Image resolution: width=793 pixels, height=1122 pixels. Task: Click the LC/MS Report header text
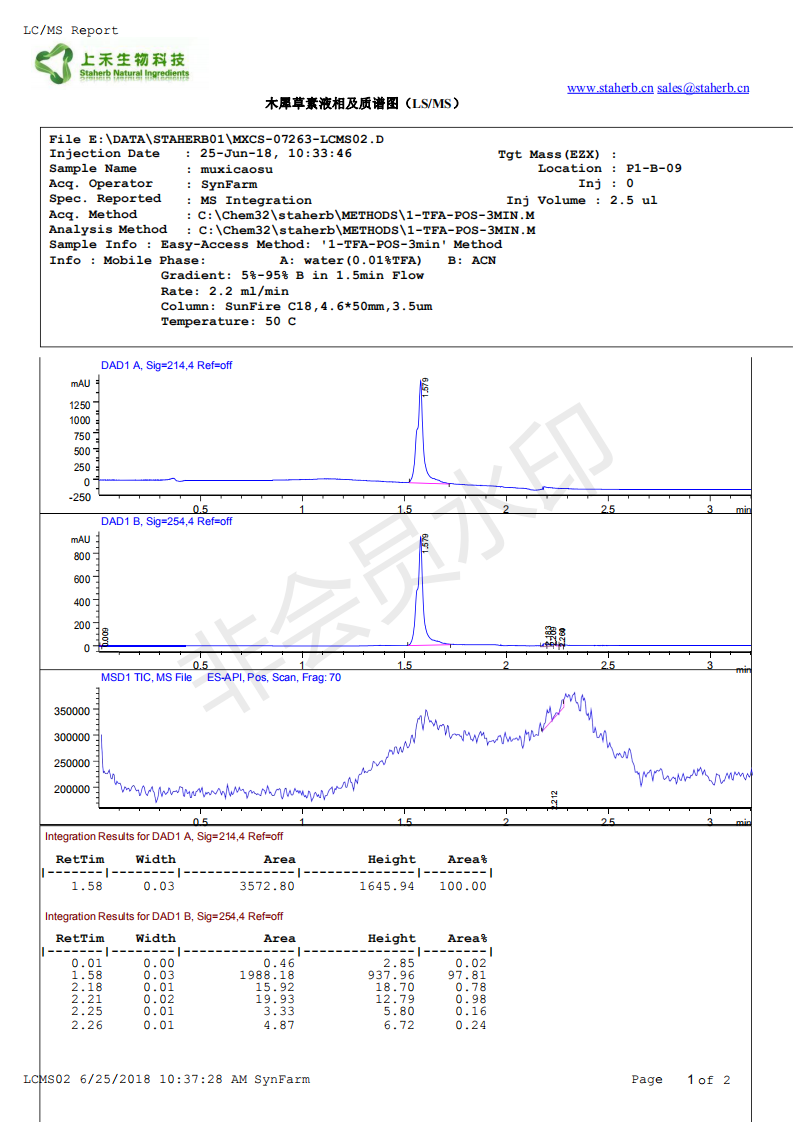[x=70, y=31]
